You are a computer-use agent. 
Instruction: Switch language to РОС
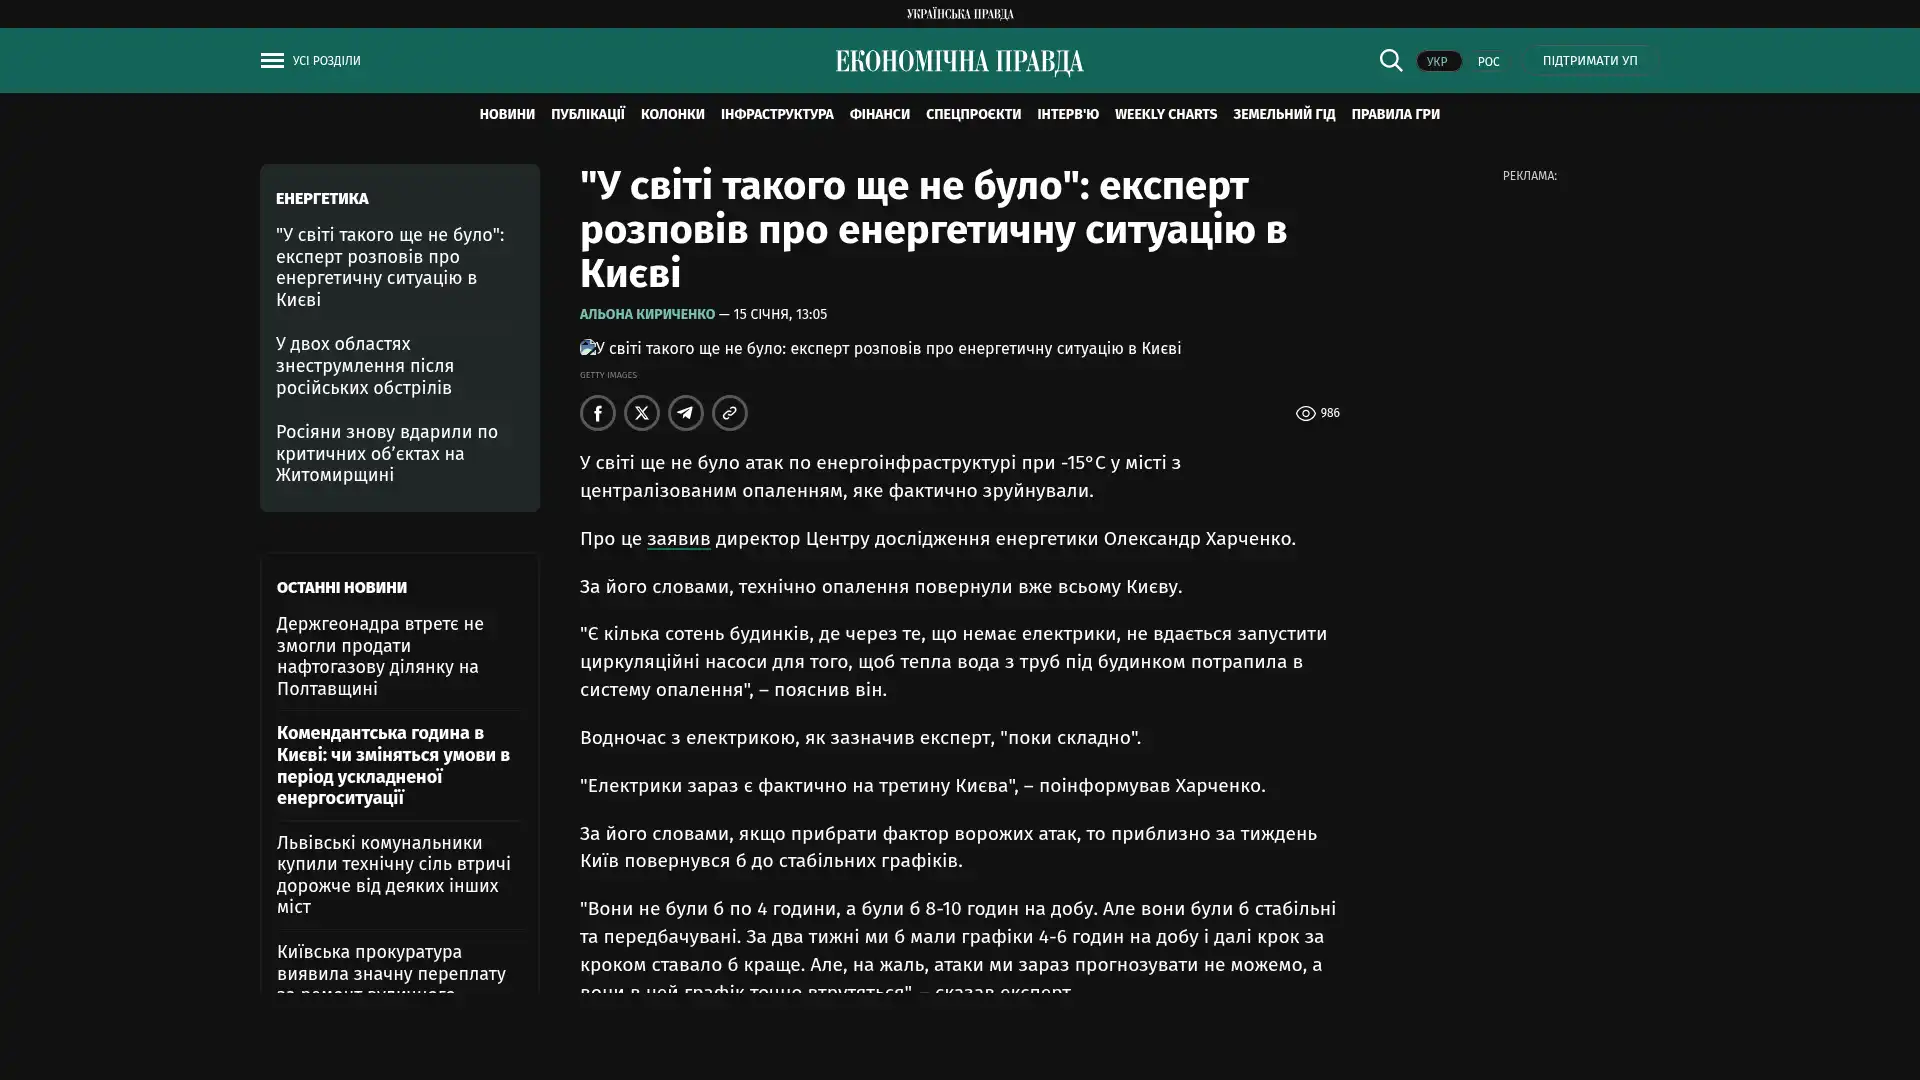click(1488, 62)
